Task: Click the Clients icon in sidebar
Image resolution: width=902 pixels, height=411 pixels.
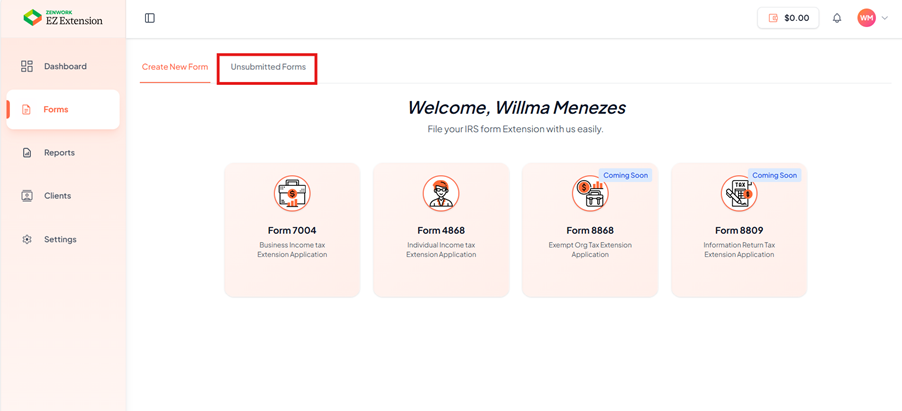Action: pyautogui.click(x=27, y=196)
